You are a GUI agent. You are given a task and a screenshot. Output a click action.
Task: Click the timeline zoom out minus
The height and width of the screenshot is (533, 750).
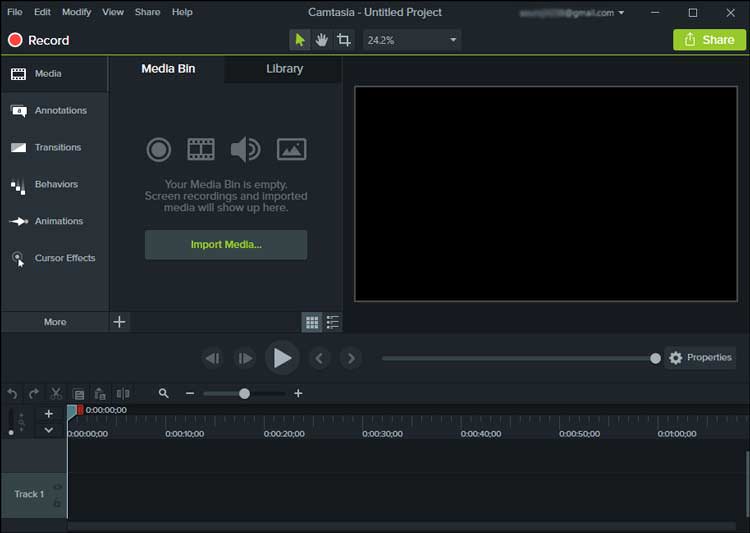190,393
